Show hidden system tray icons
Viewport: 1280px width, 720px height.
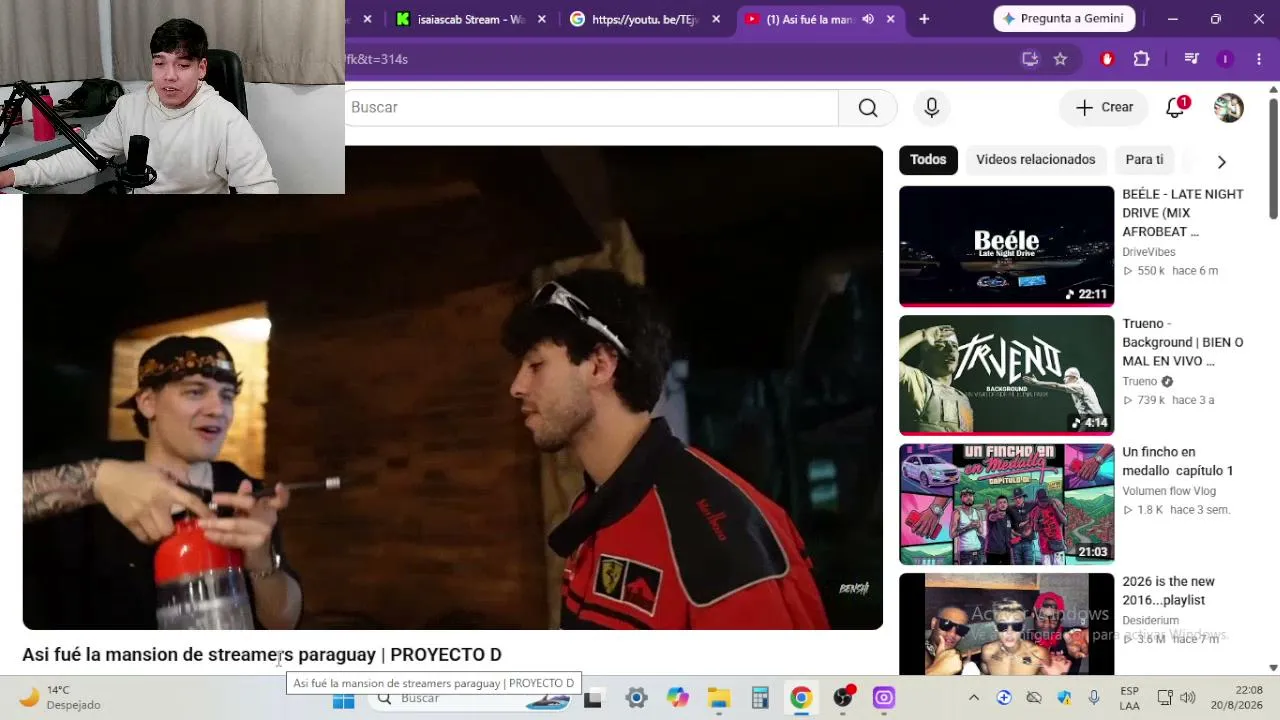click(974, 698)
